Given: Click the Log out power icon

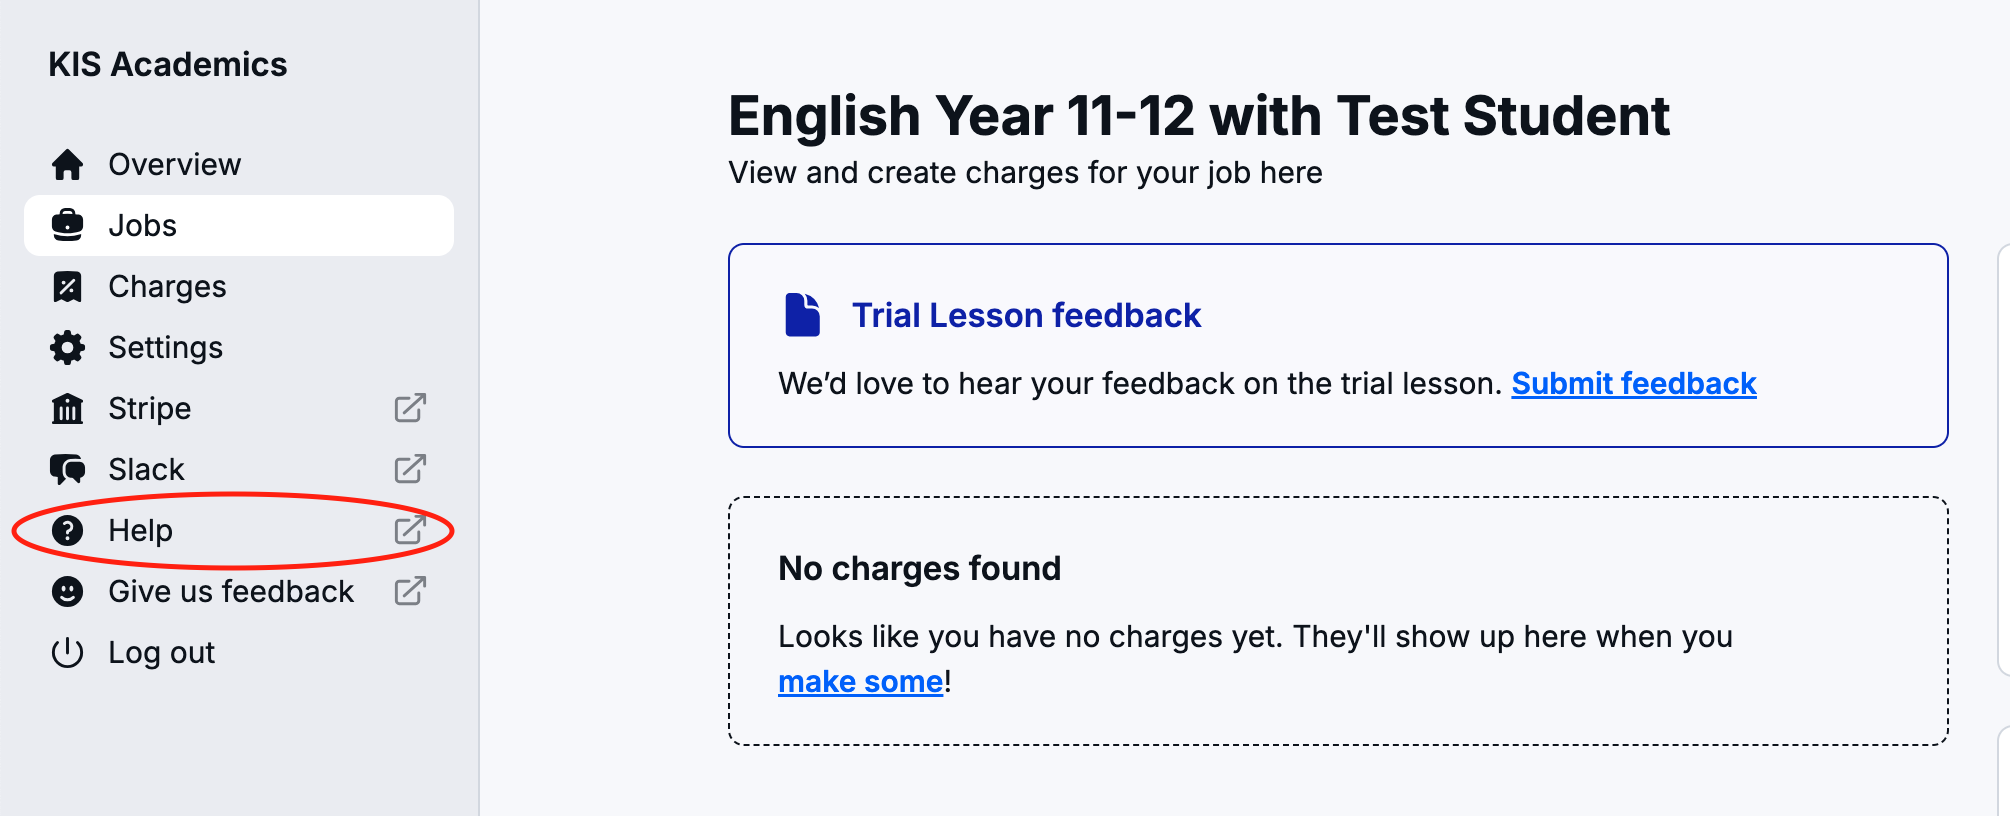Looking at the screenshot, I should (x=67, y=653).
